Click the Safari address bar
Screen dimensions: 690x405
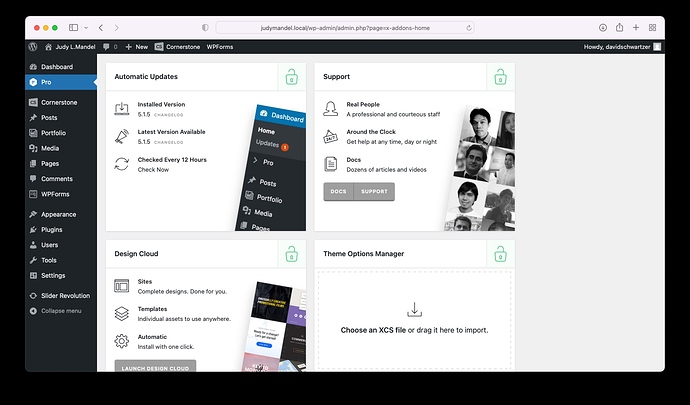pos(345,28)
